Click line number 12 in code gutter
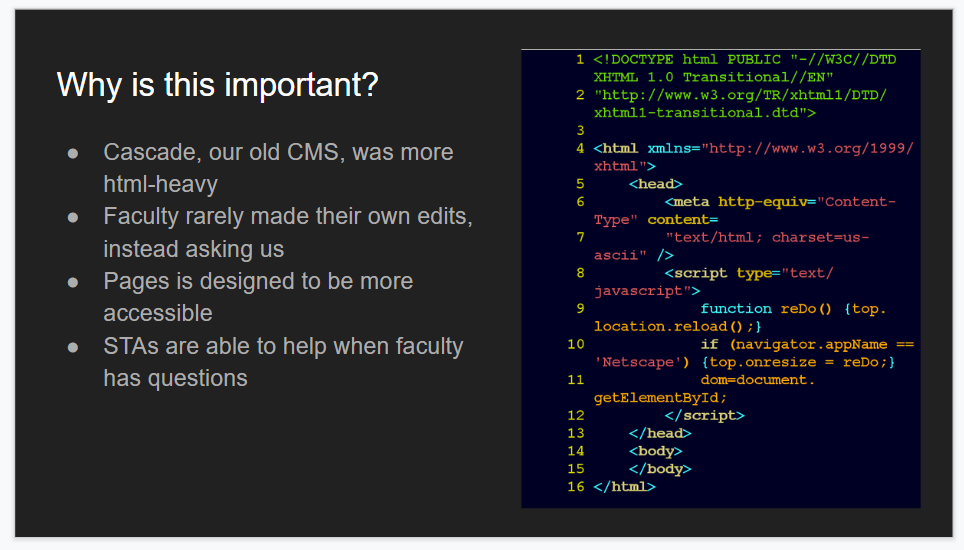Image resolution: width=964 pixels, height=550 pixels. [x=576, y=415]
